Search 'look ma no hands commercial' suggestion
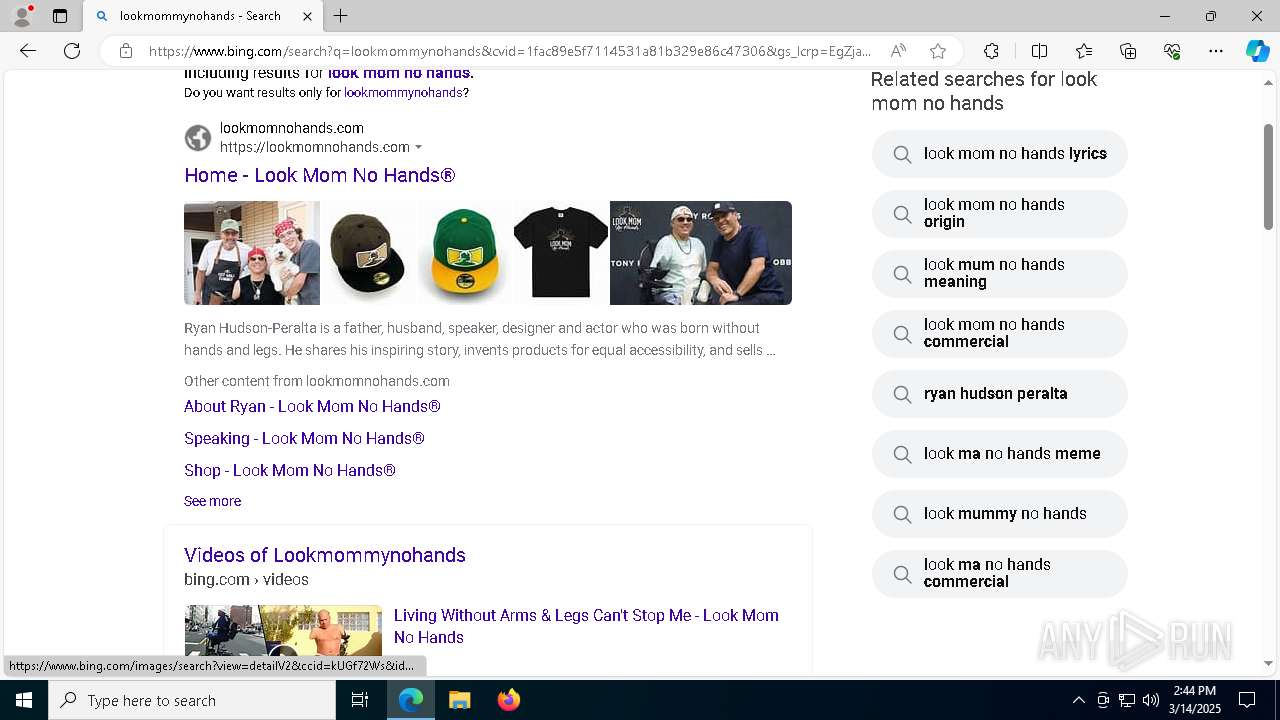The width and height of the screenshot is (1280, 720). click(x=1000, y=574)
